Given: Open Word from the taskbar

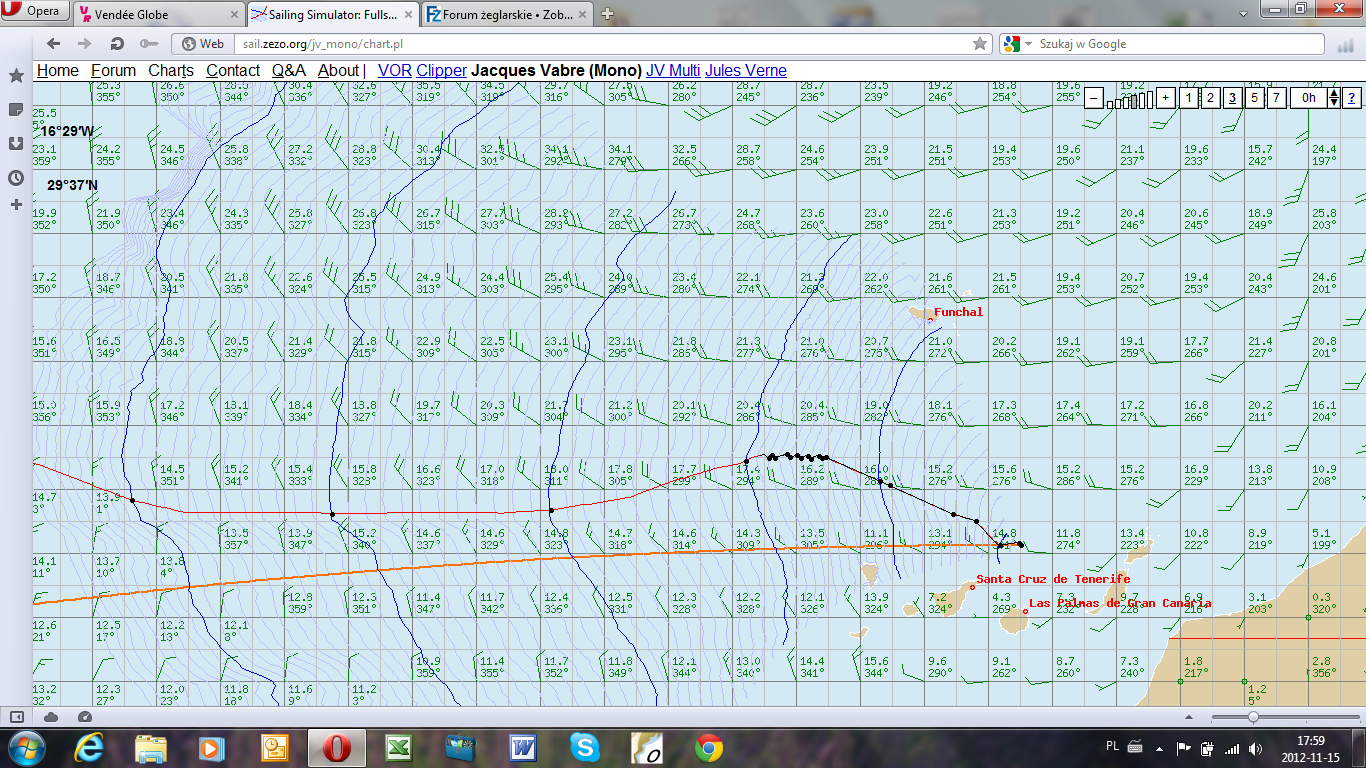Looking at the screenshot, I should [523, 748].
